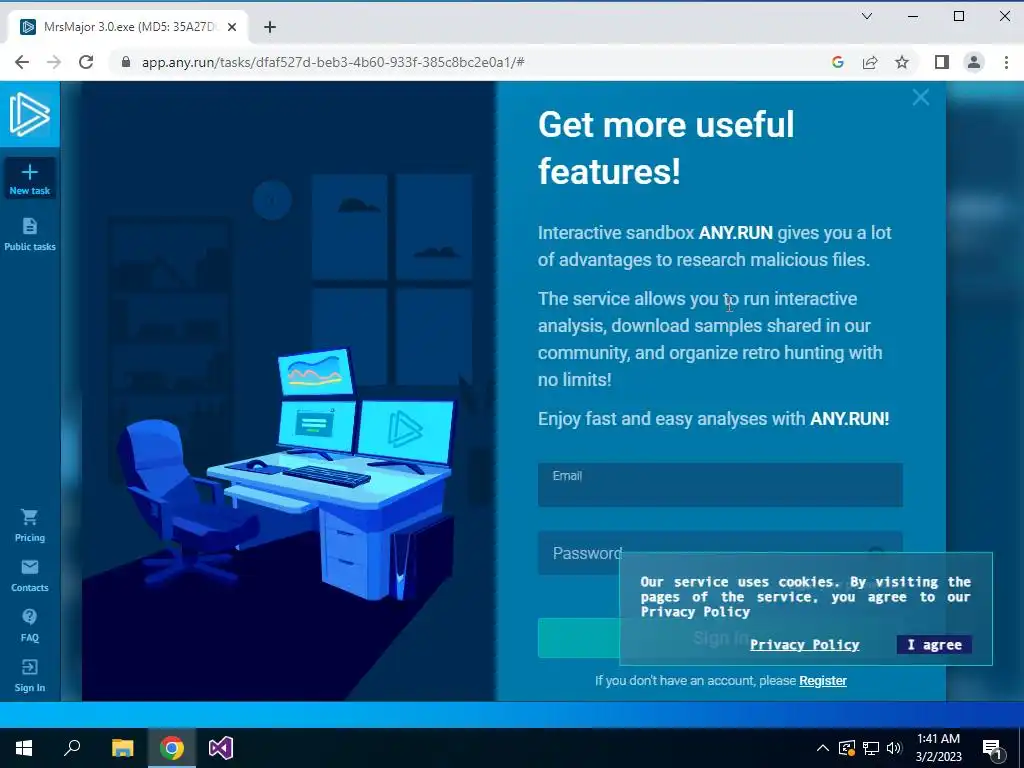Open a new Chrome tab
Screen dimensions: 1024x768
pos(270,27)
